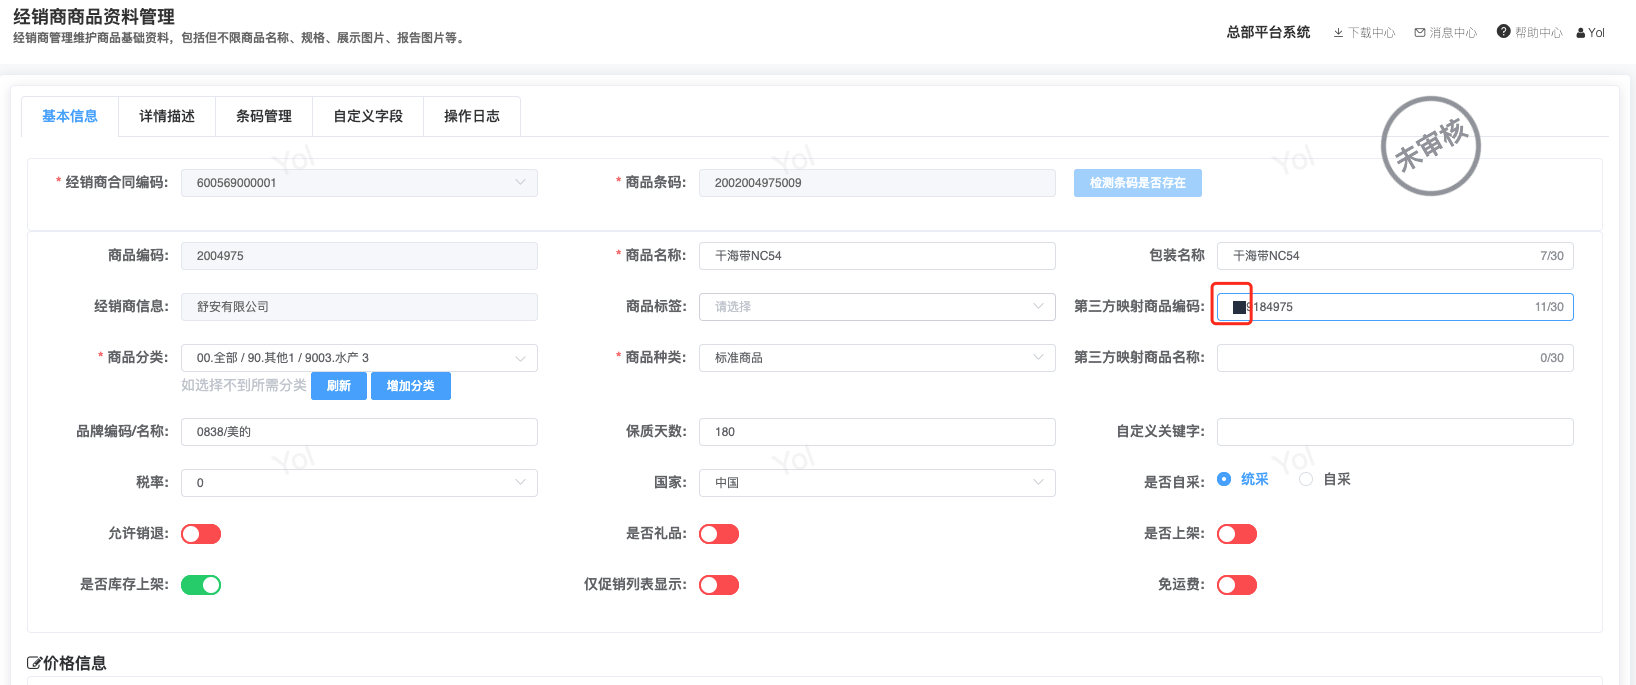
Task: Open the 商品标签 dropdown
Action: coord(877,307)
